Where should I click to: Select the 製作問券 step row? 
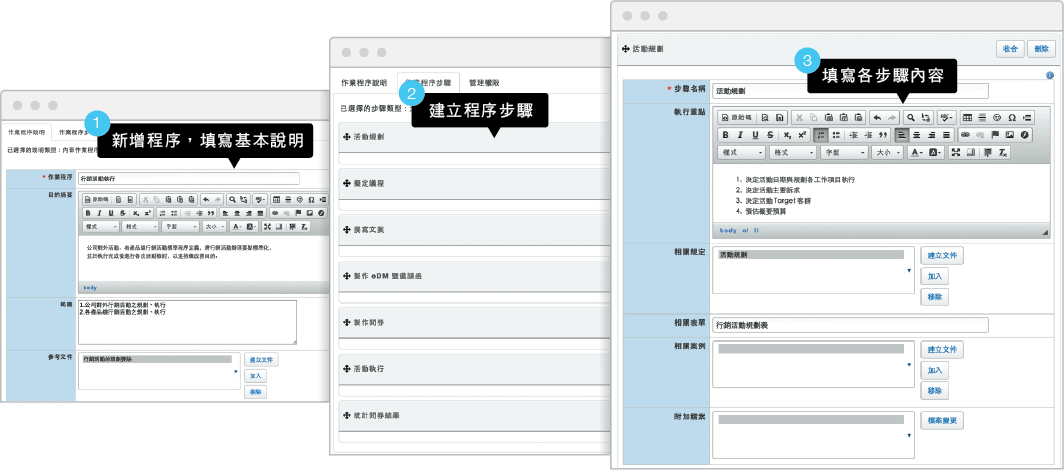[475, 322]
